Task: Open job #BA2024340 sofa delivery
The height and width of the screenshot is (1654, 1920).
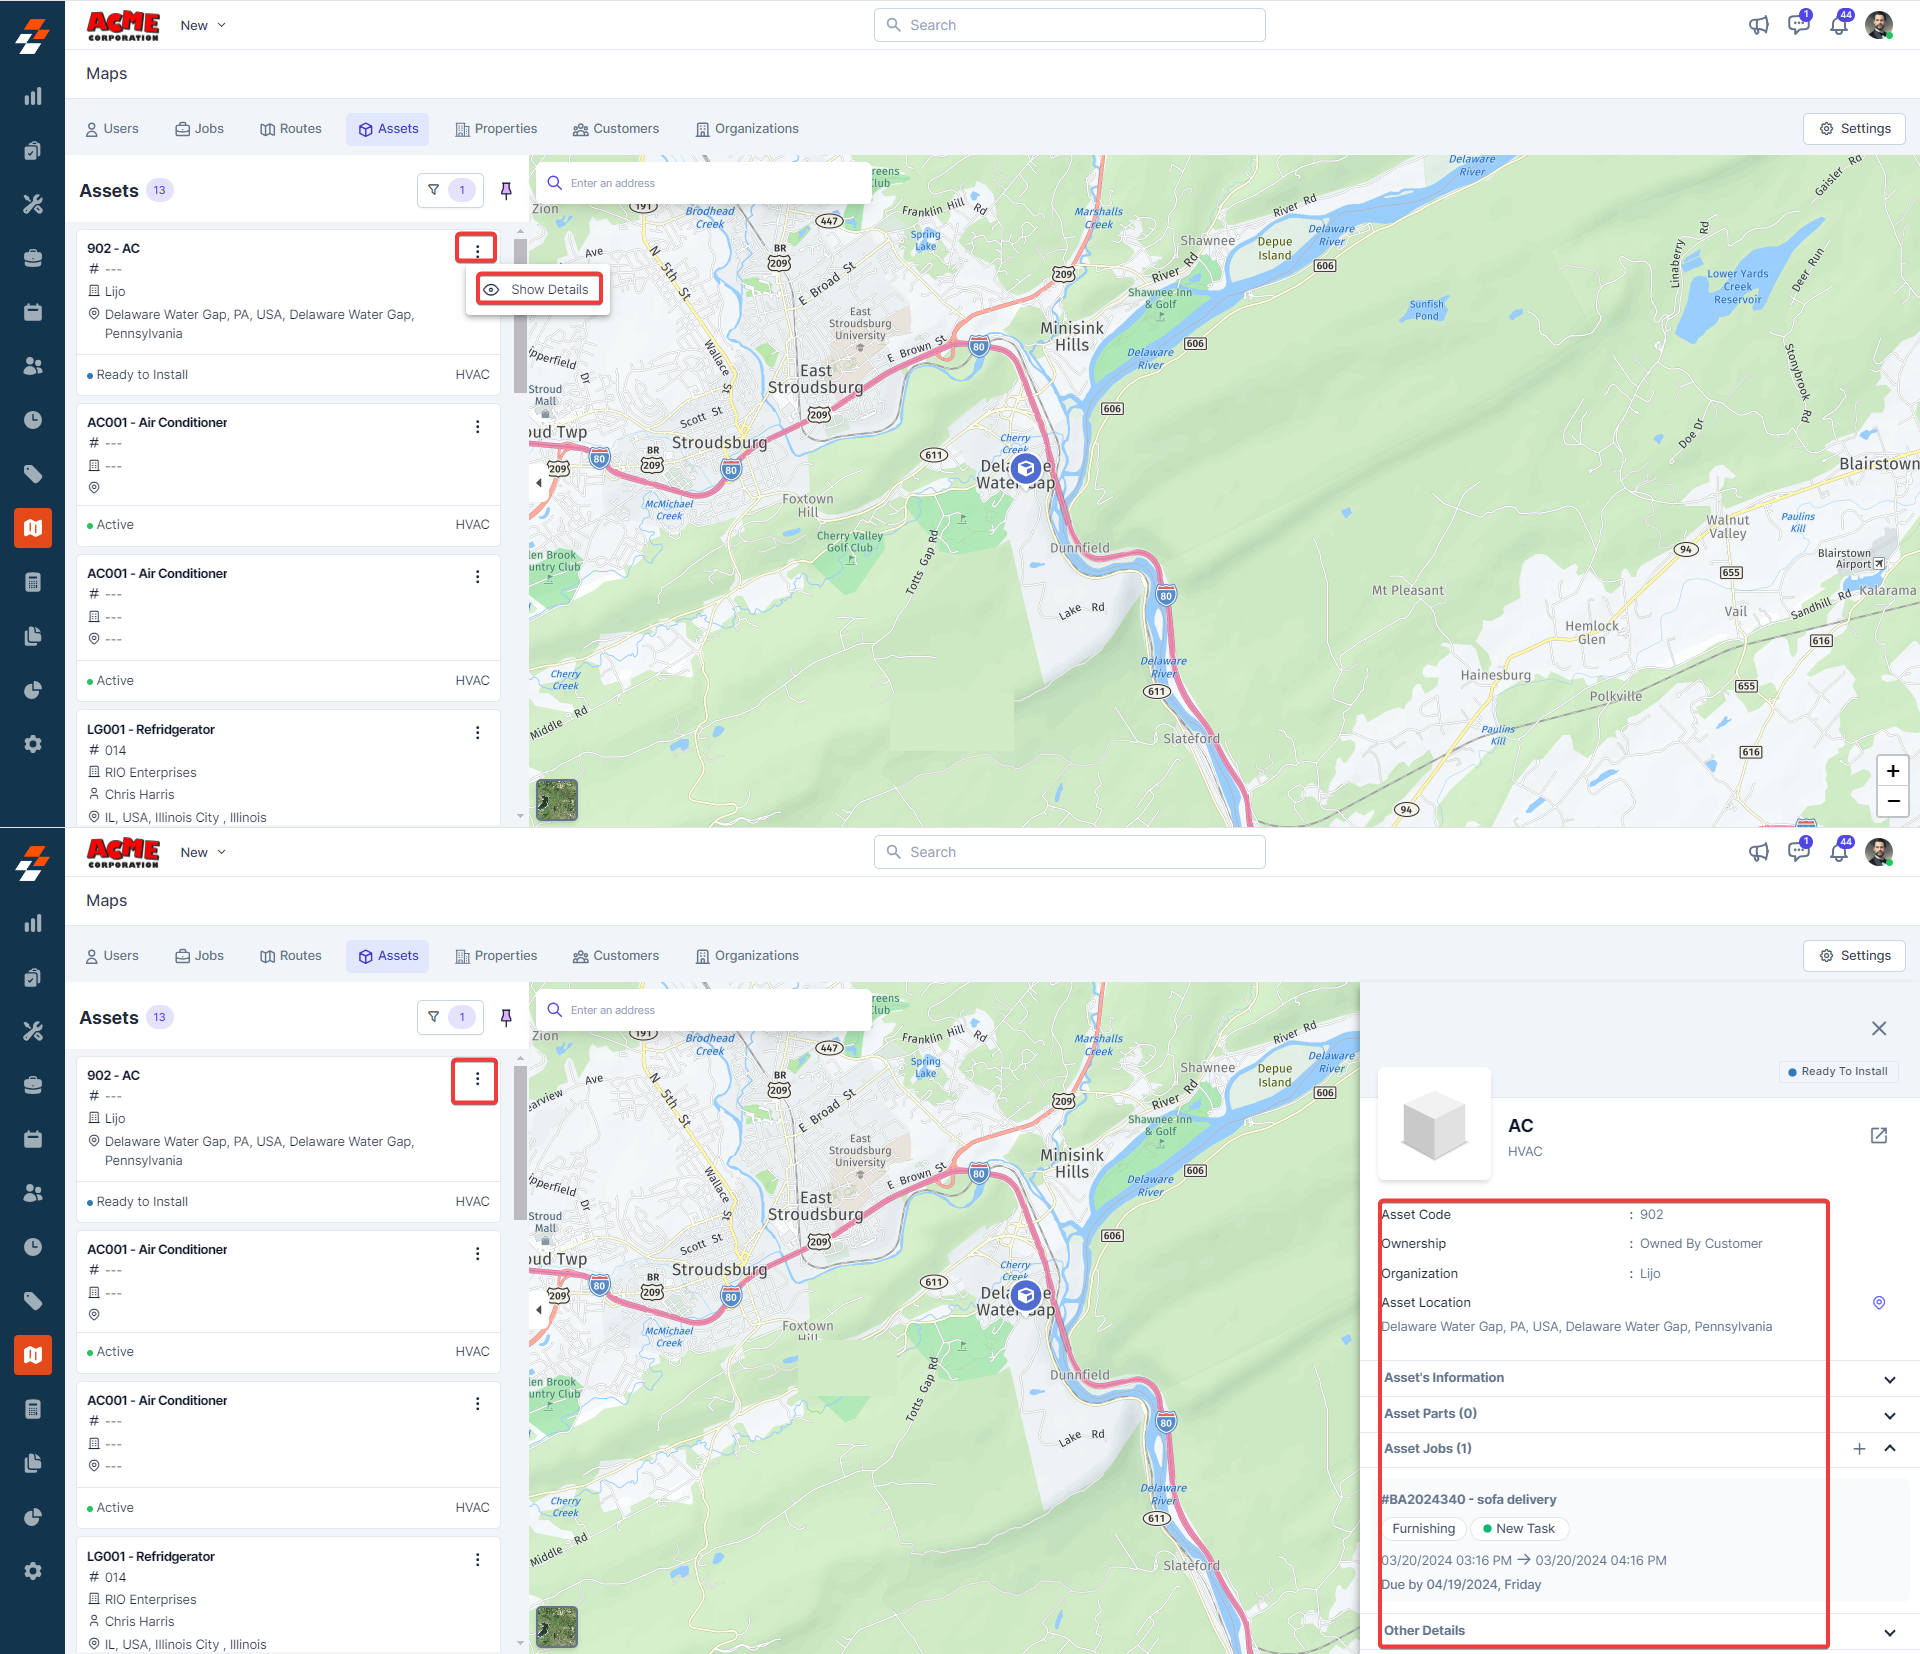Action: [x=1468, y=1499]
